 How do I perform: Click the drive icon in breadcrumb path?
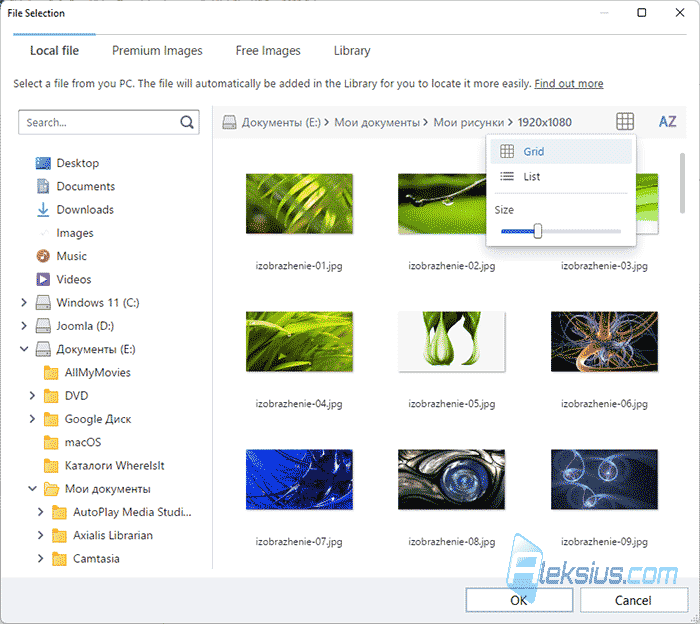click(x=229, y=122)
